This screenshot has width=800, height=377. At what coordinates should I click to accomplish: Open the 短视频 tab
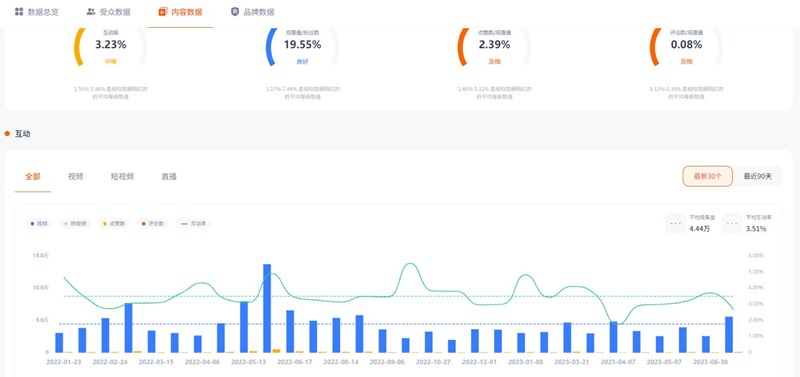click(x=122, y=177)
